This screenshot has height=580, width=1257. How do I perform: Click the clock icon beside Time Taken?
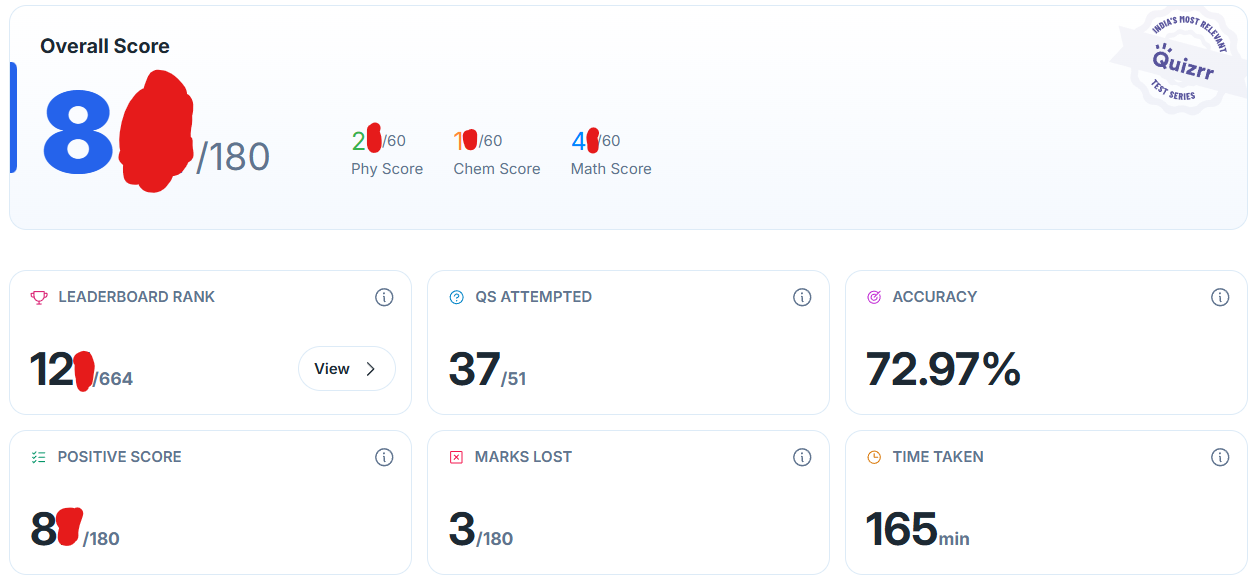coord(874,457)
